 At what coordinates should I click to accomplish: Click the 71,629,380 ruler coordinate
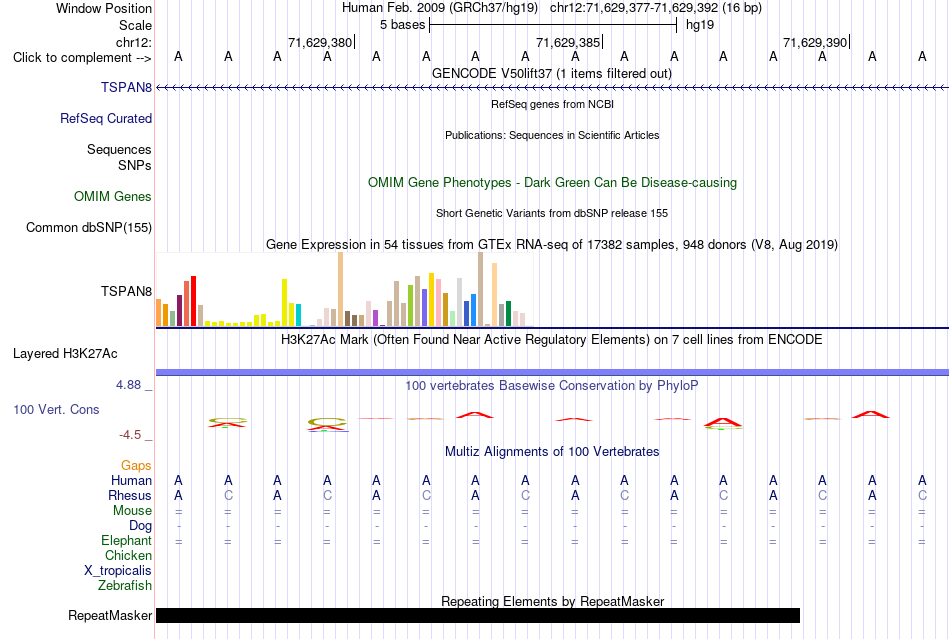click(x=320, y=42)
